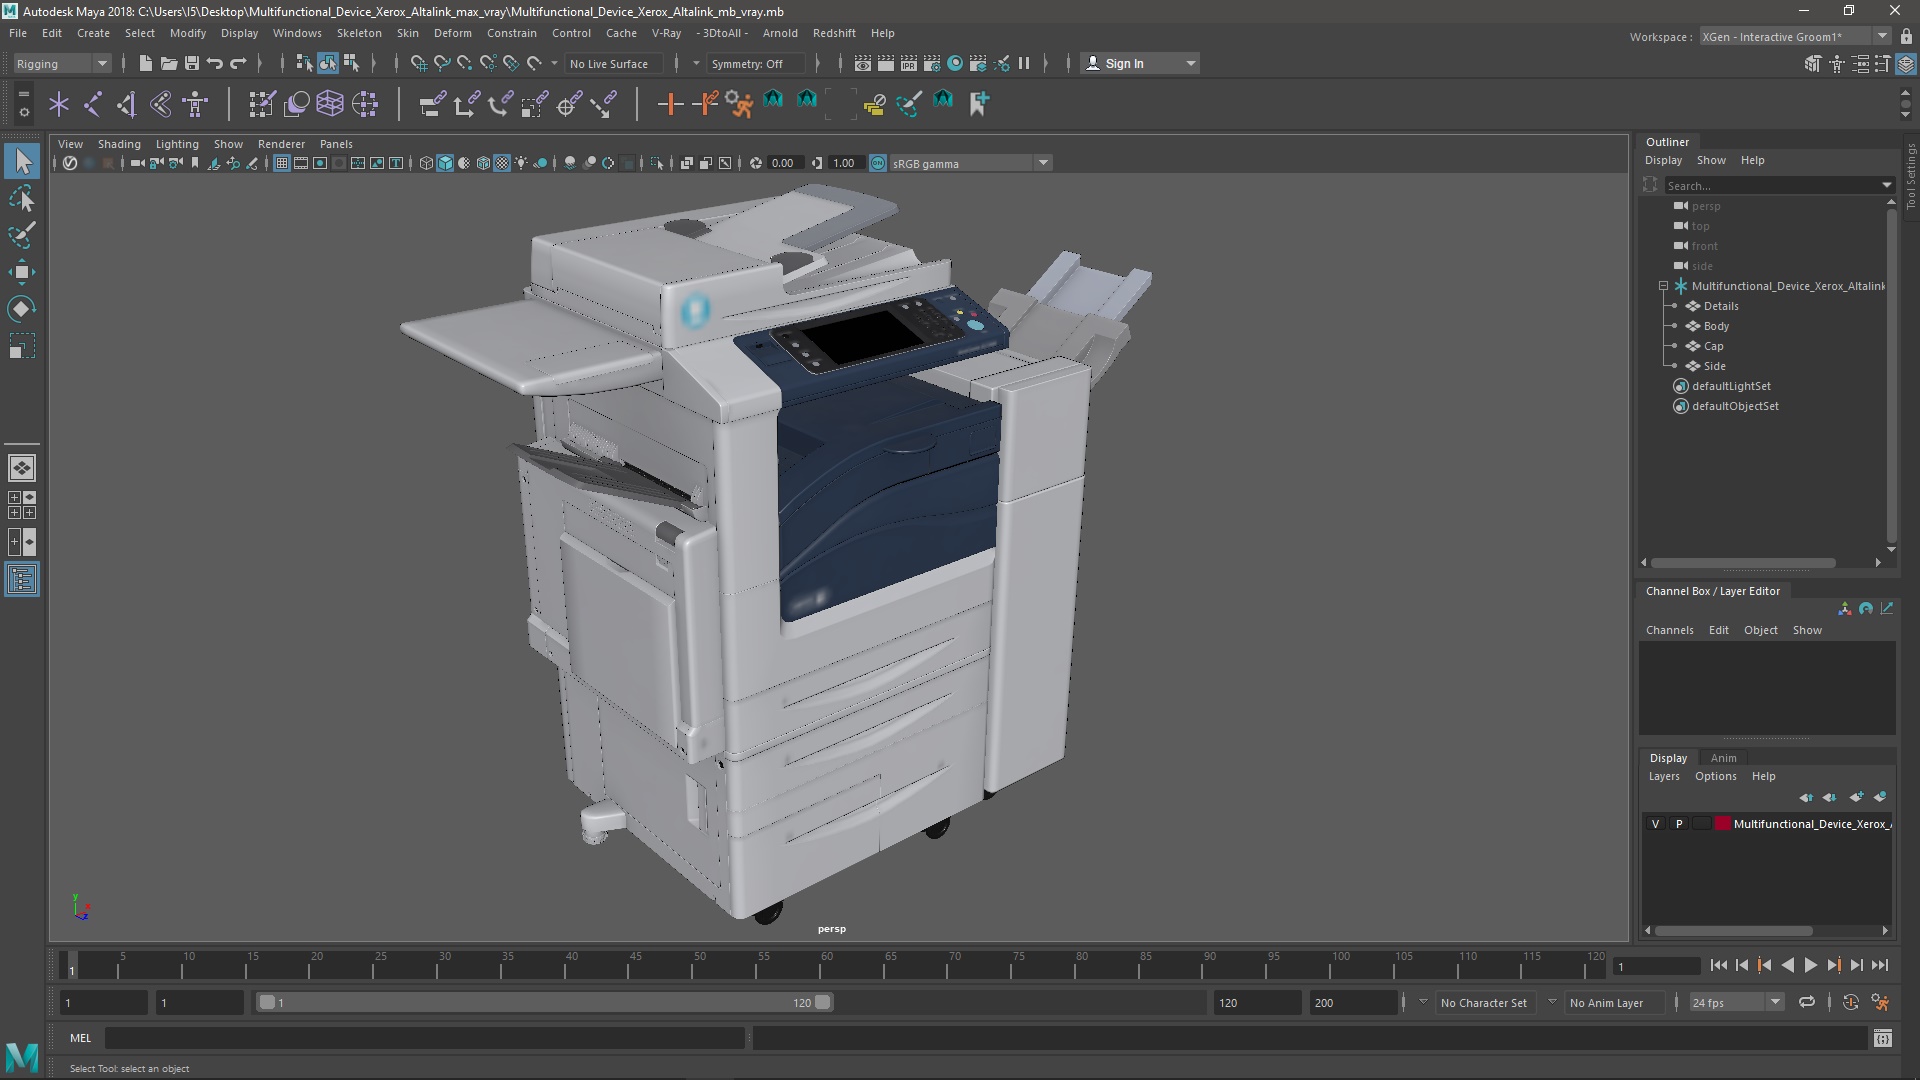
Task: Select the Move tool in toolbox
Action: 22,272
